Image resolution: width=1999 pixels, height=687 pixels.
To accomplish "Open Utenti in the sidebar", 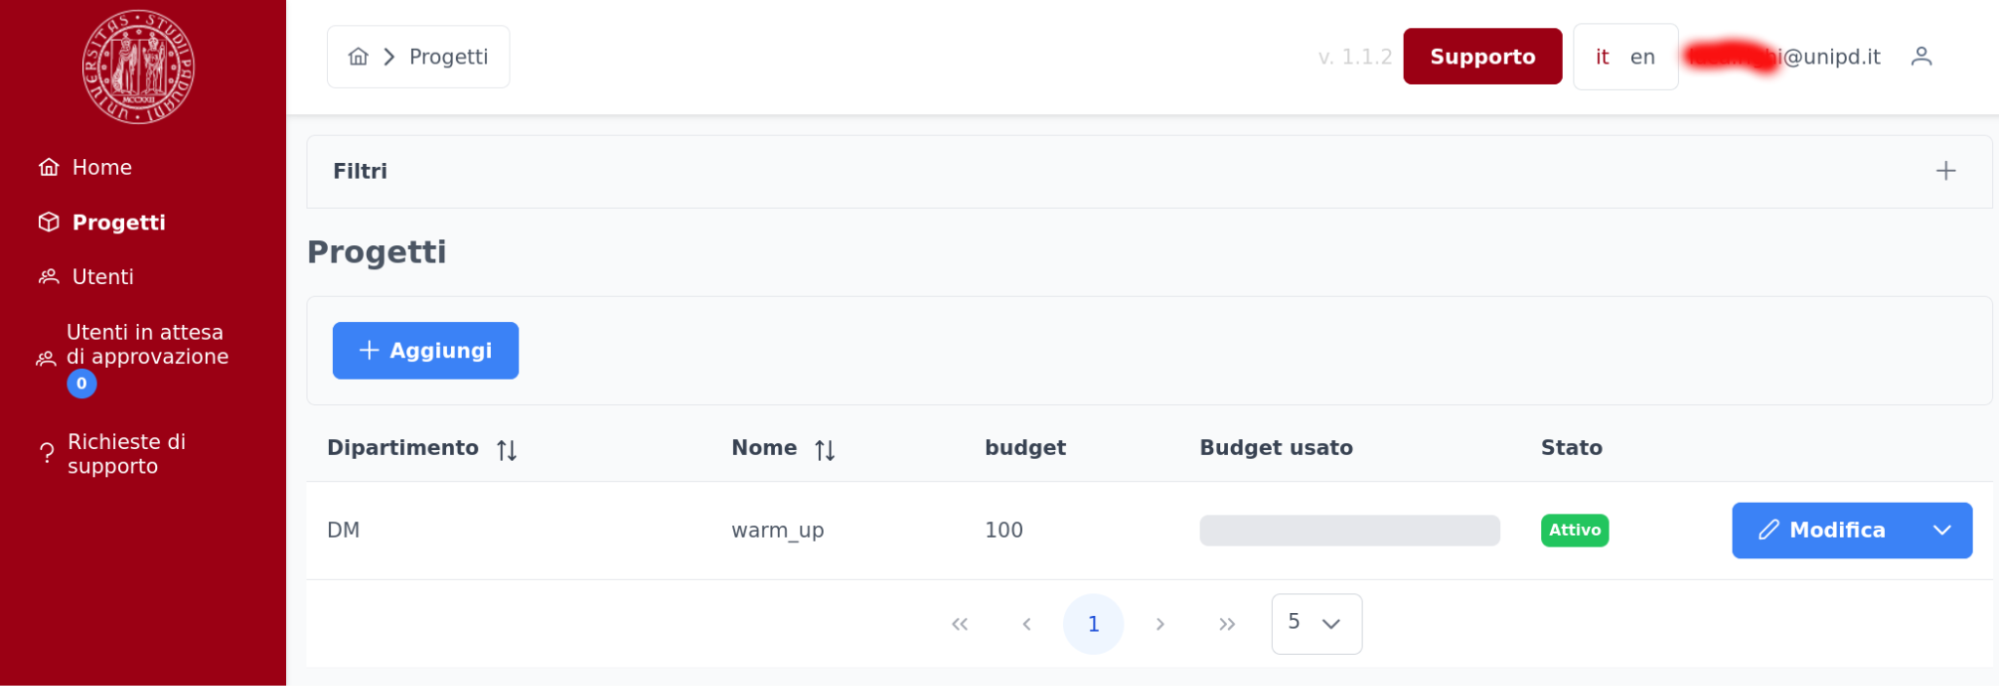I will click(x=102, y=277).
